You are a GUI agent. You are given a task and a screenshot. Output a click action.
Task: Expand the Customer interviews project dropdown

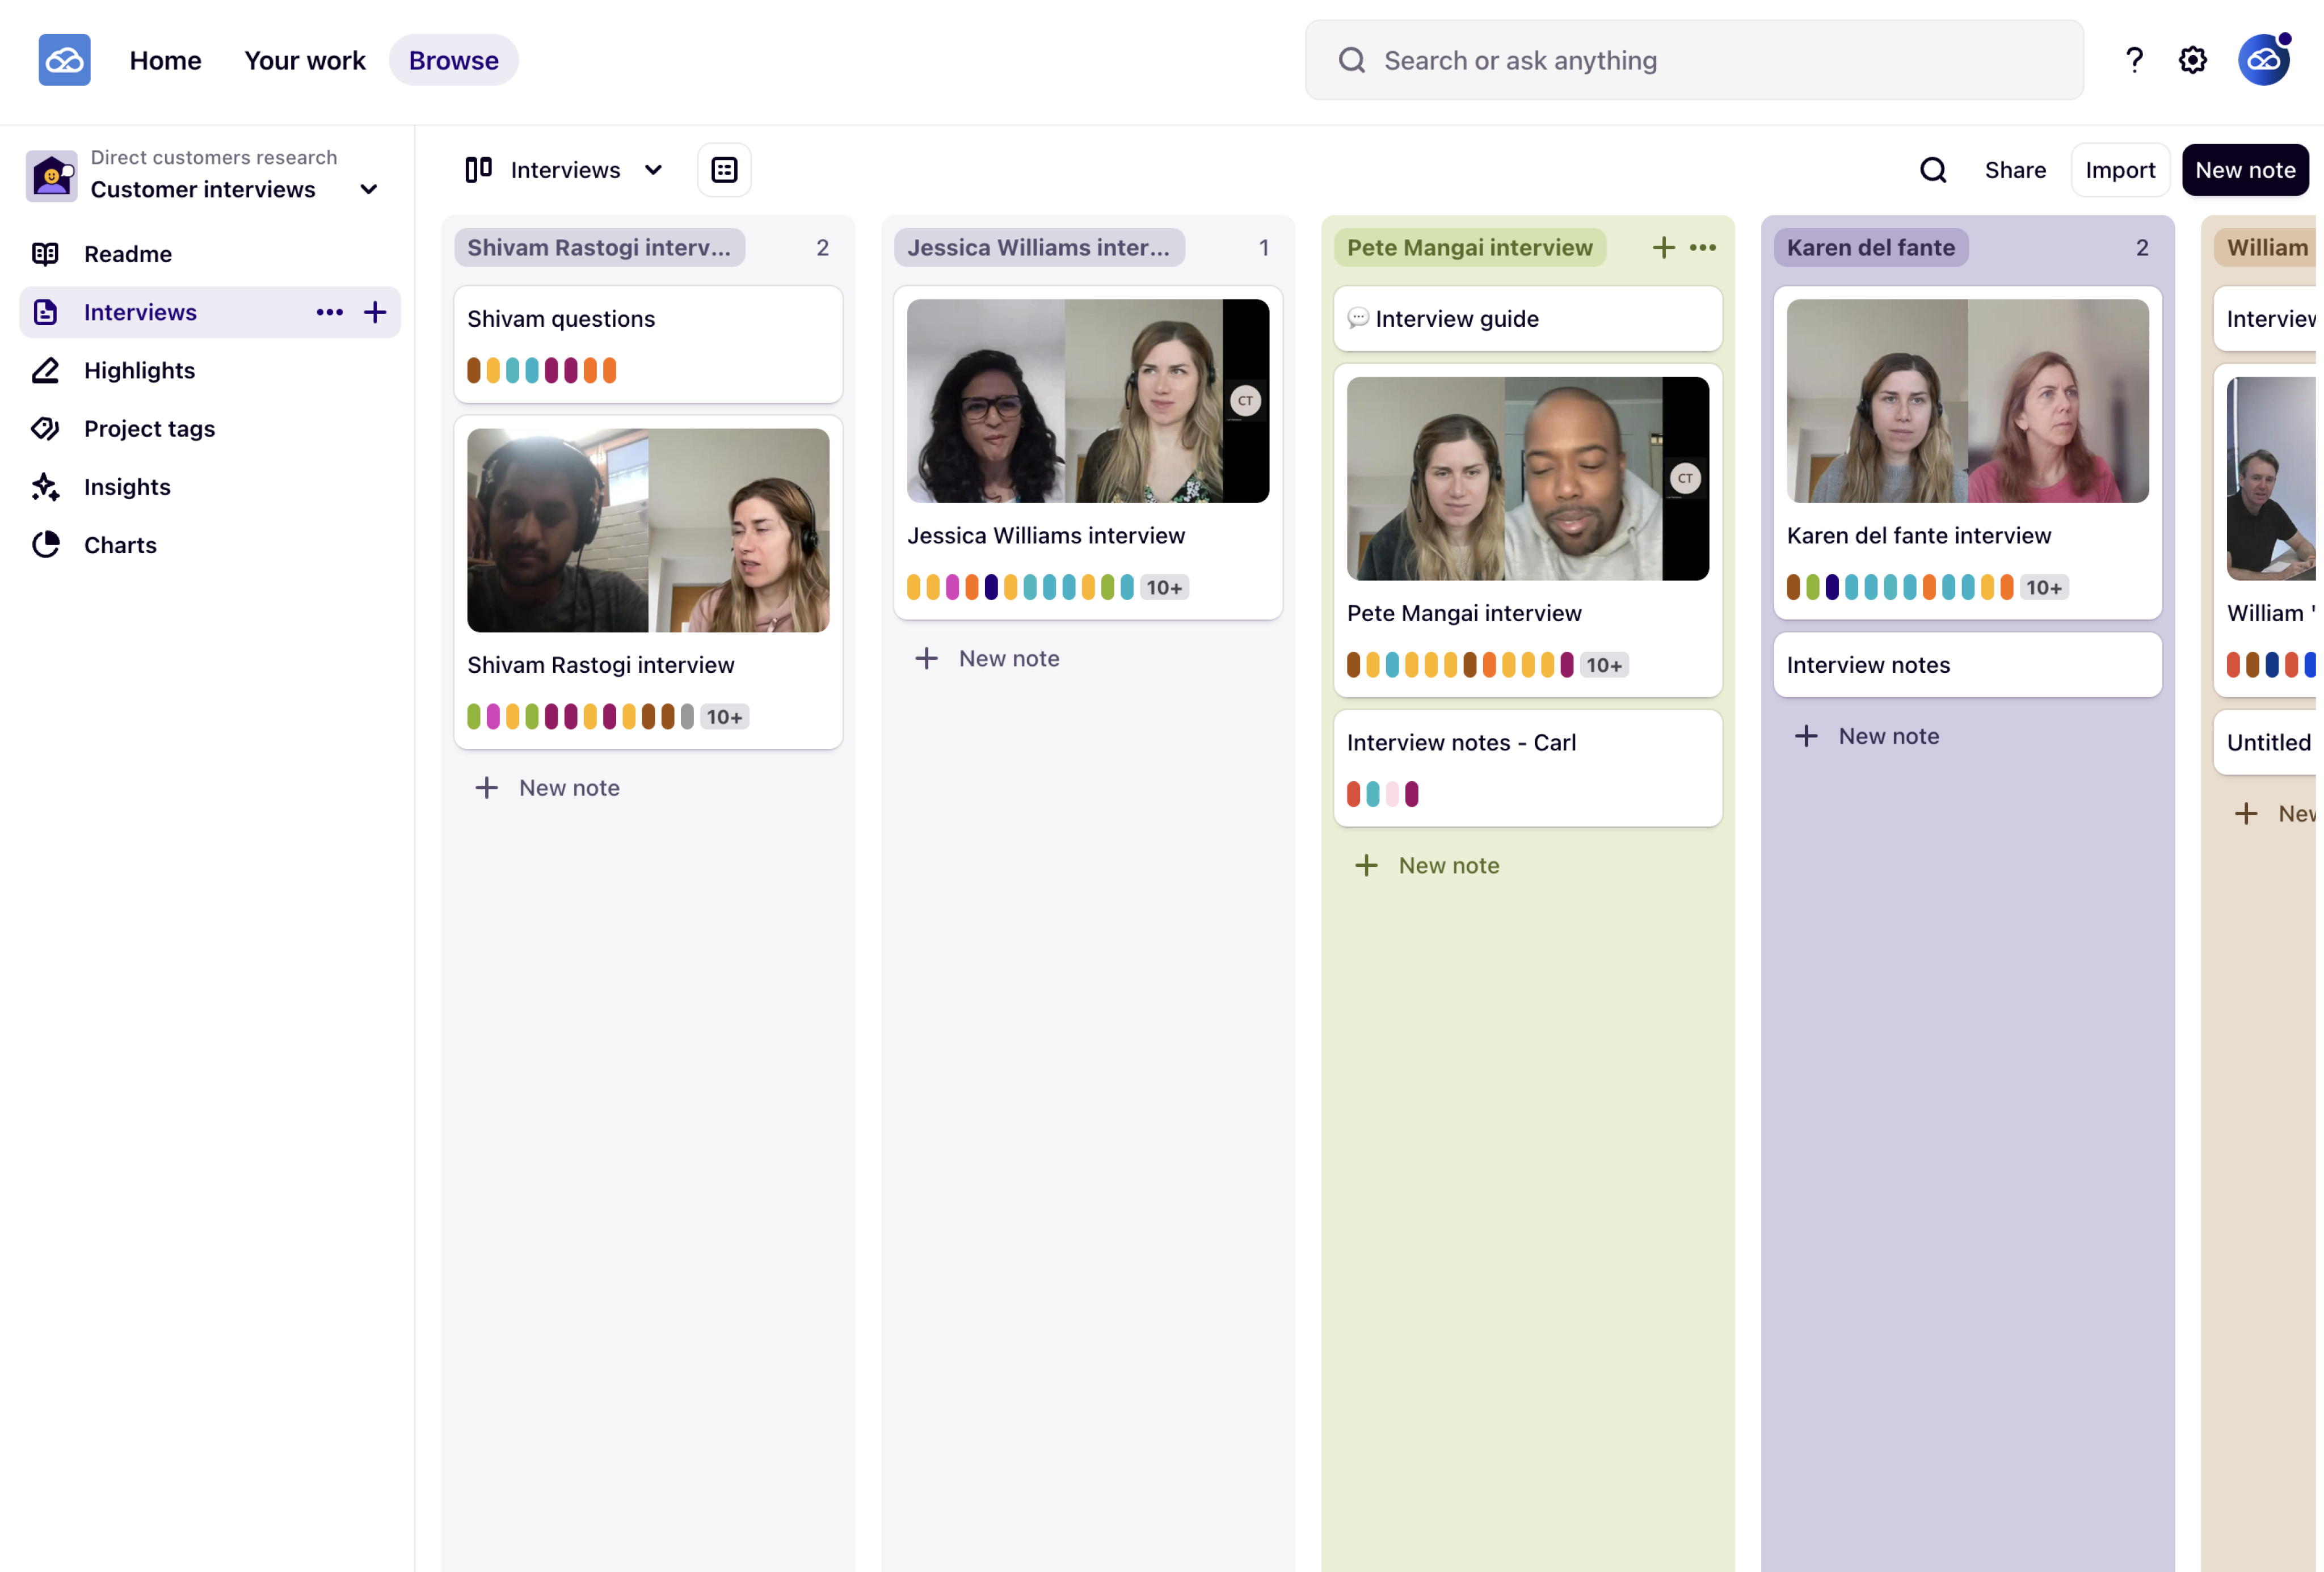(x=368, y=189)
